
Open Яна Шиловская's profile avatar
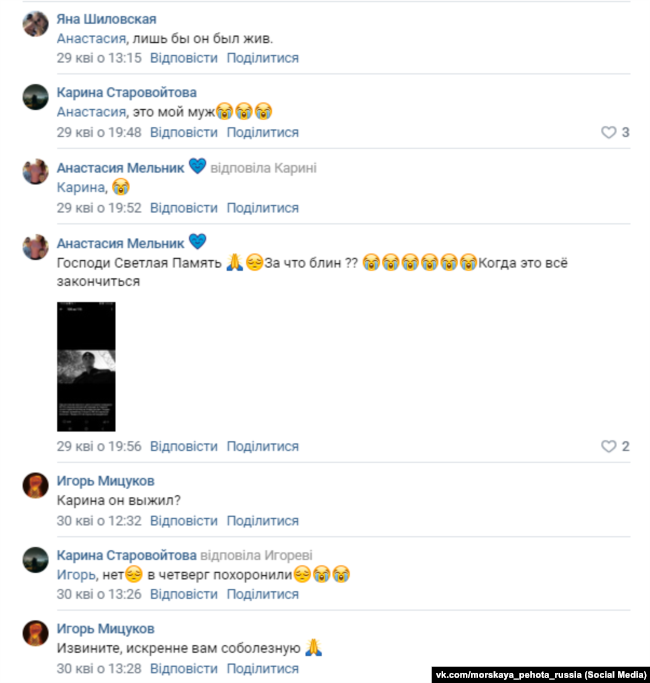pos(35,24)
